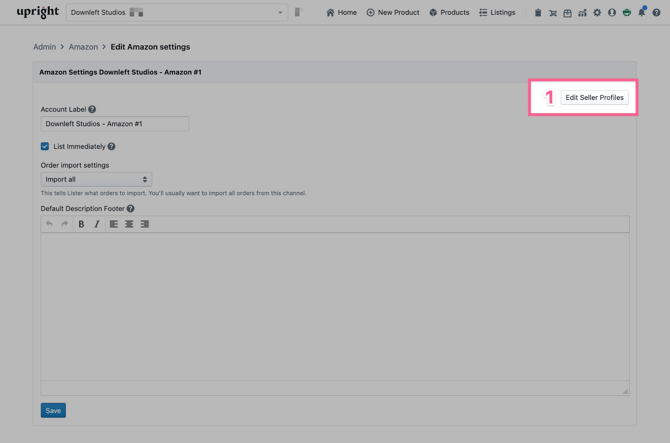This screenshot has height=443, width=670.
Task: Align description text left
Action: pos(114,224)
